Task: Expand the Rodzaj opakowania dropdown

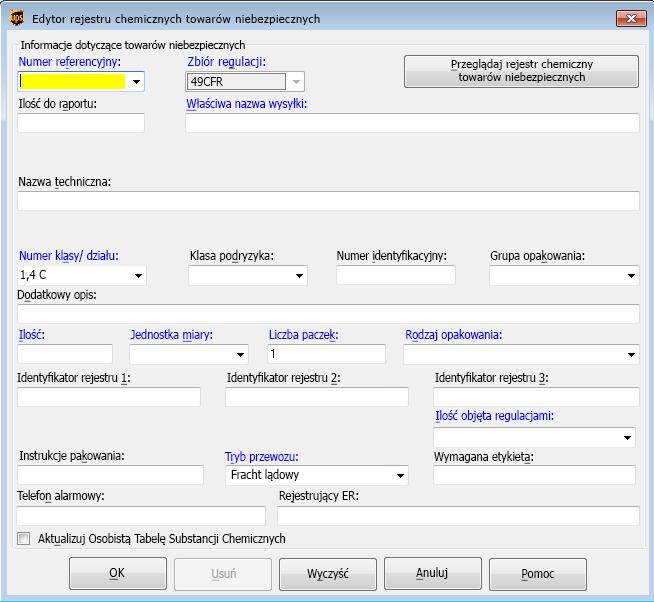Action: [631, 355]
